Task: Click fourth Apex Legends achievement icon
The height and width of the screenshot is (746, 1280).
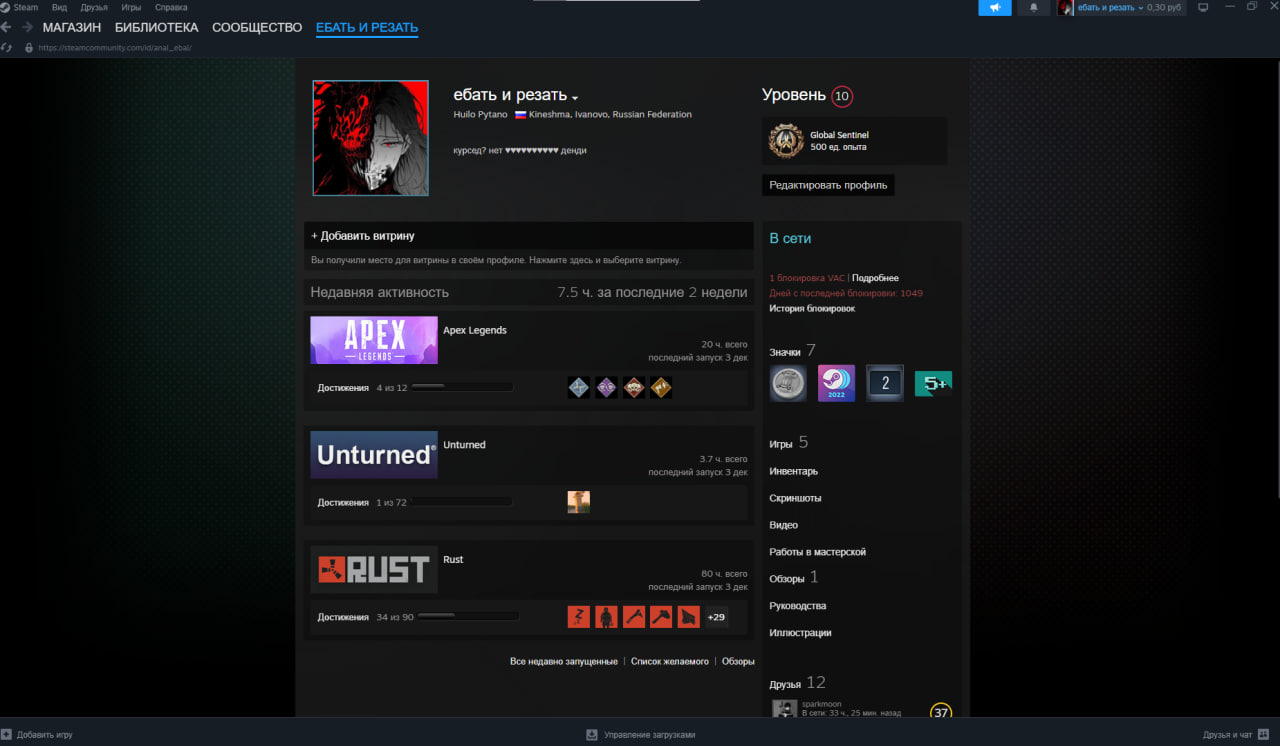Action: [x=661, y=387]
